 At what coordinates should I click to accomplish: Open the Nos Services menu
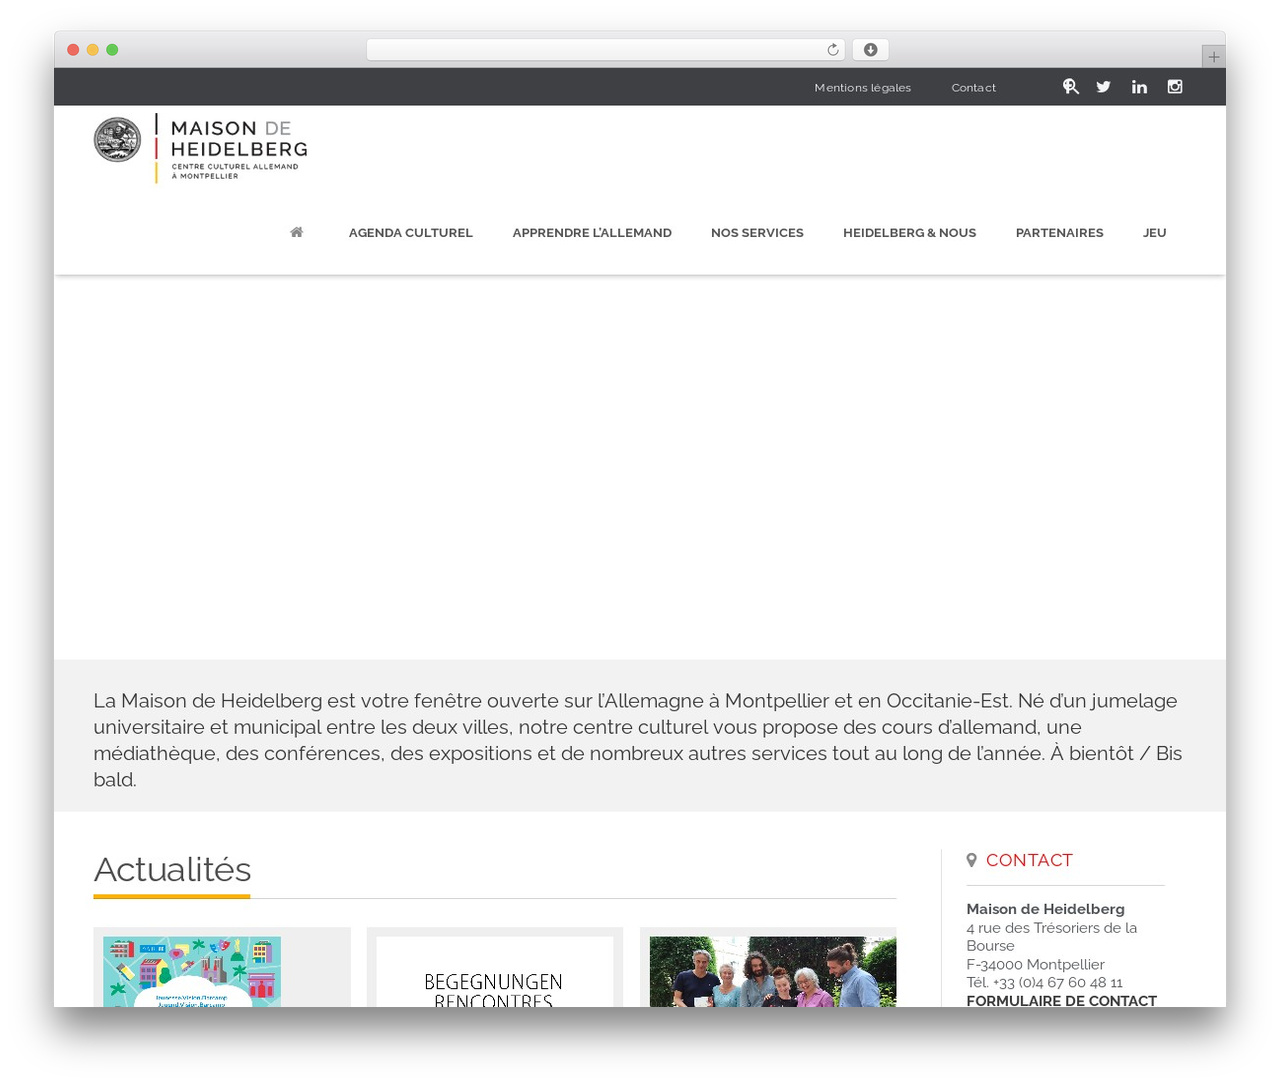click(757, 233)
